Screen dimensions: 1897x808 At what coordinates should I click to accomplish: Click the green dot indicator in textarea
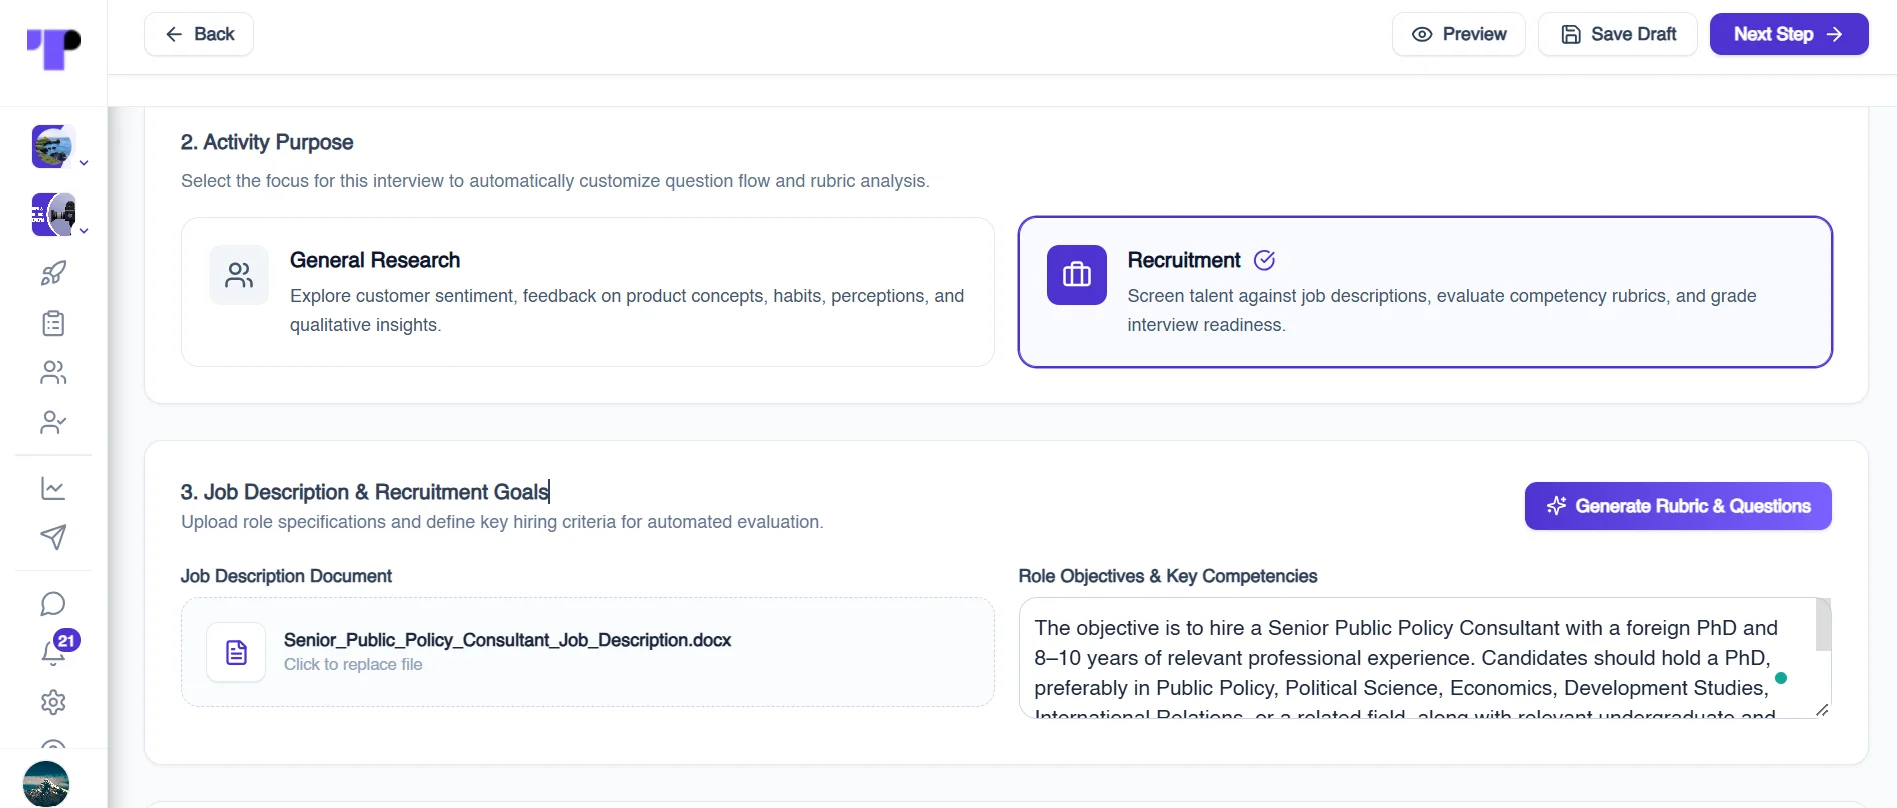[x=1781, y=678]
